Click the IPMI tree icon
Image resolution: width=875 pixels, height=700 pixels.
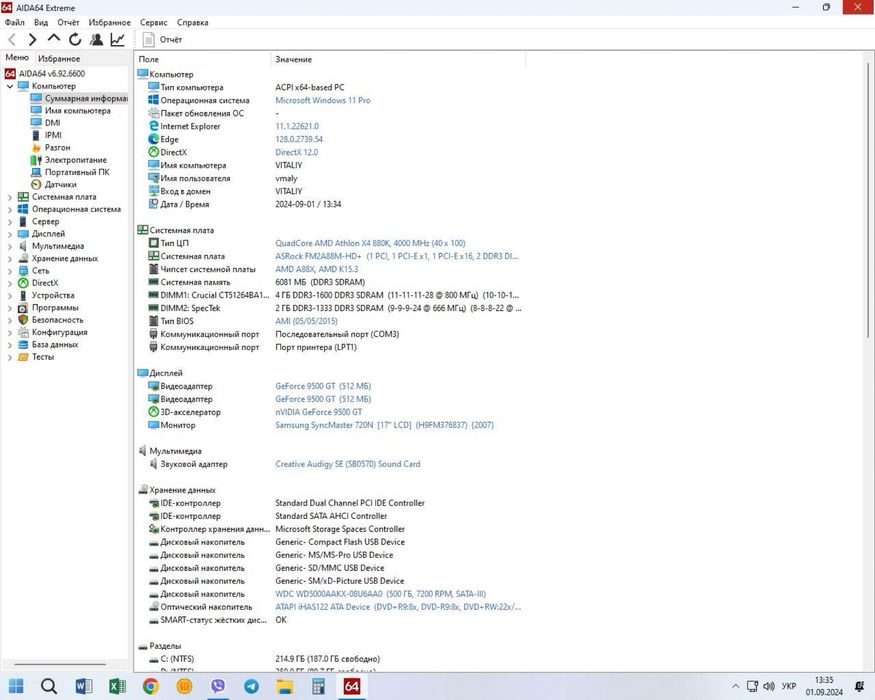[x=36, y=135]
